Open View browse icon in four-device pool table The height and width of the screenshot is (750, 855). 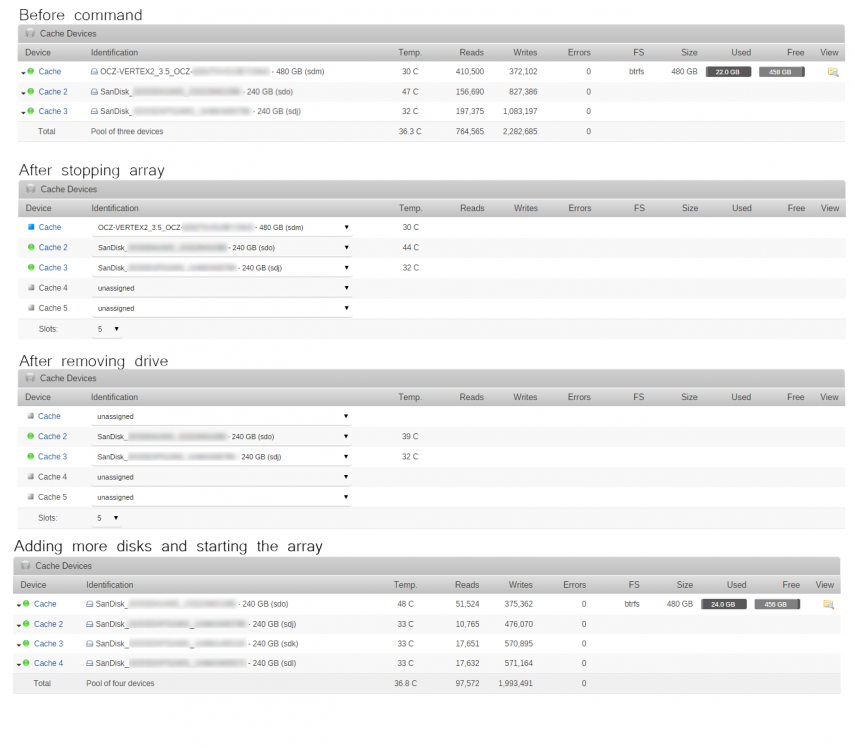pos(828,604)
